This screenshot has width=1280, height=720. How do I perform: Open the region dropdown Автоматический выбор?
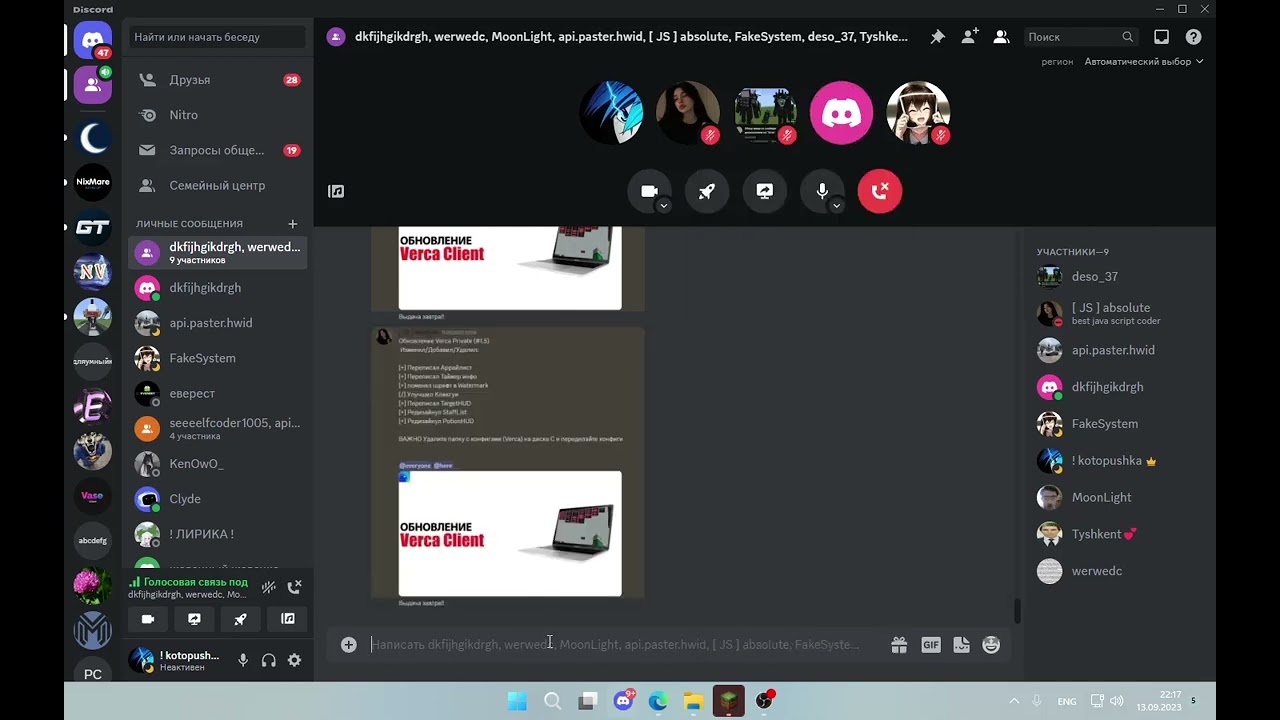(1144, 62)
